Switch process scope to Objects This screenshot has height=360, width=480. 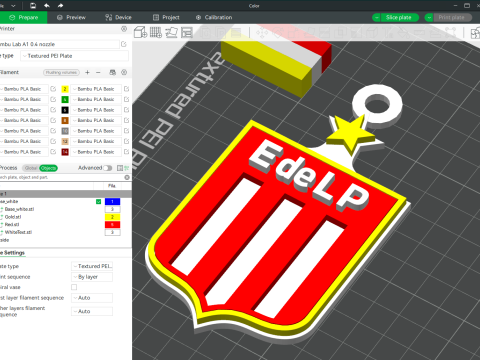coord(49,168)
